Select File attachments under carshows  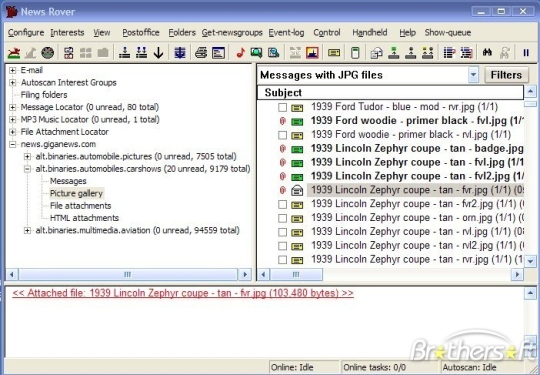[x=80, y=206]
